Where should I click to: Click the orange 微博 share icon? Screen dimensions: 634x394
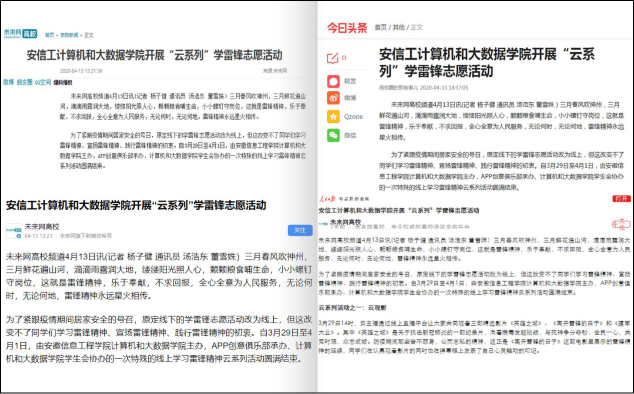tap(334, 98)
